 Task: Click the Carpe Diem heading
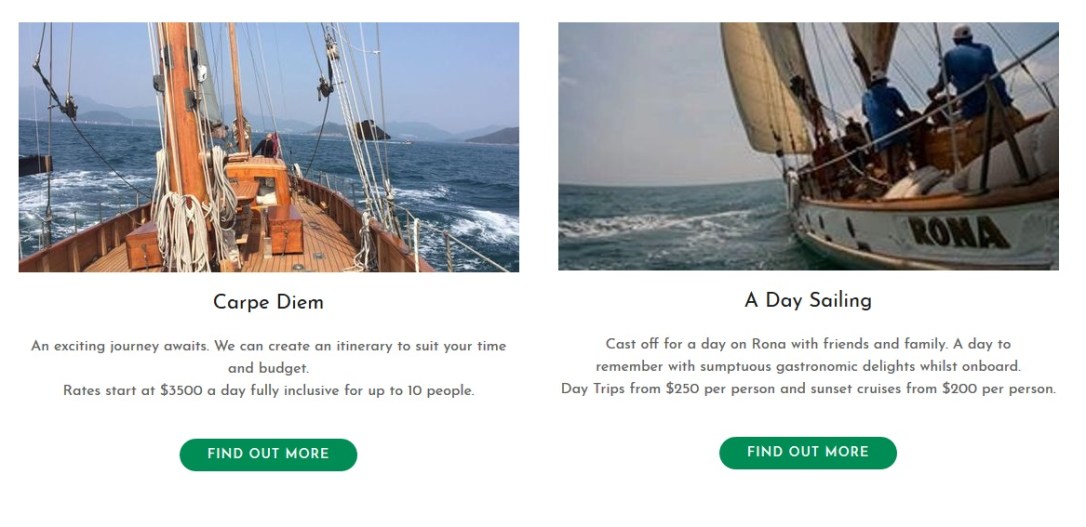[x=268, y=303]
